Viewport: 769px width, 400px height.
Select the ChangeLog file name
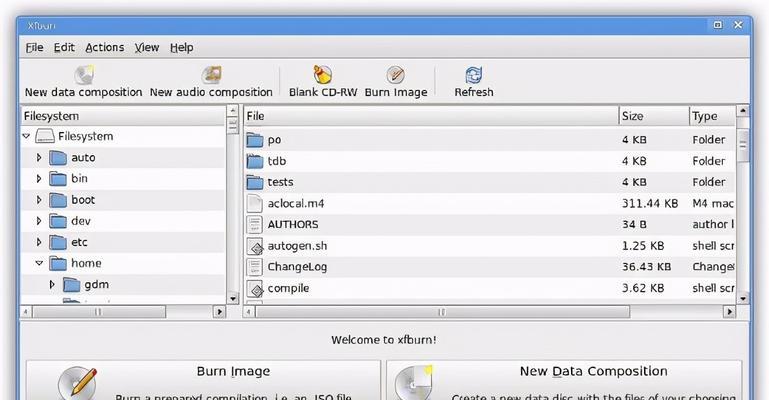297,267
